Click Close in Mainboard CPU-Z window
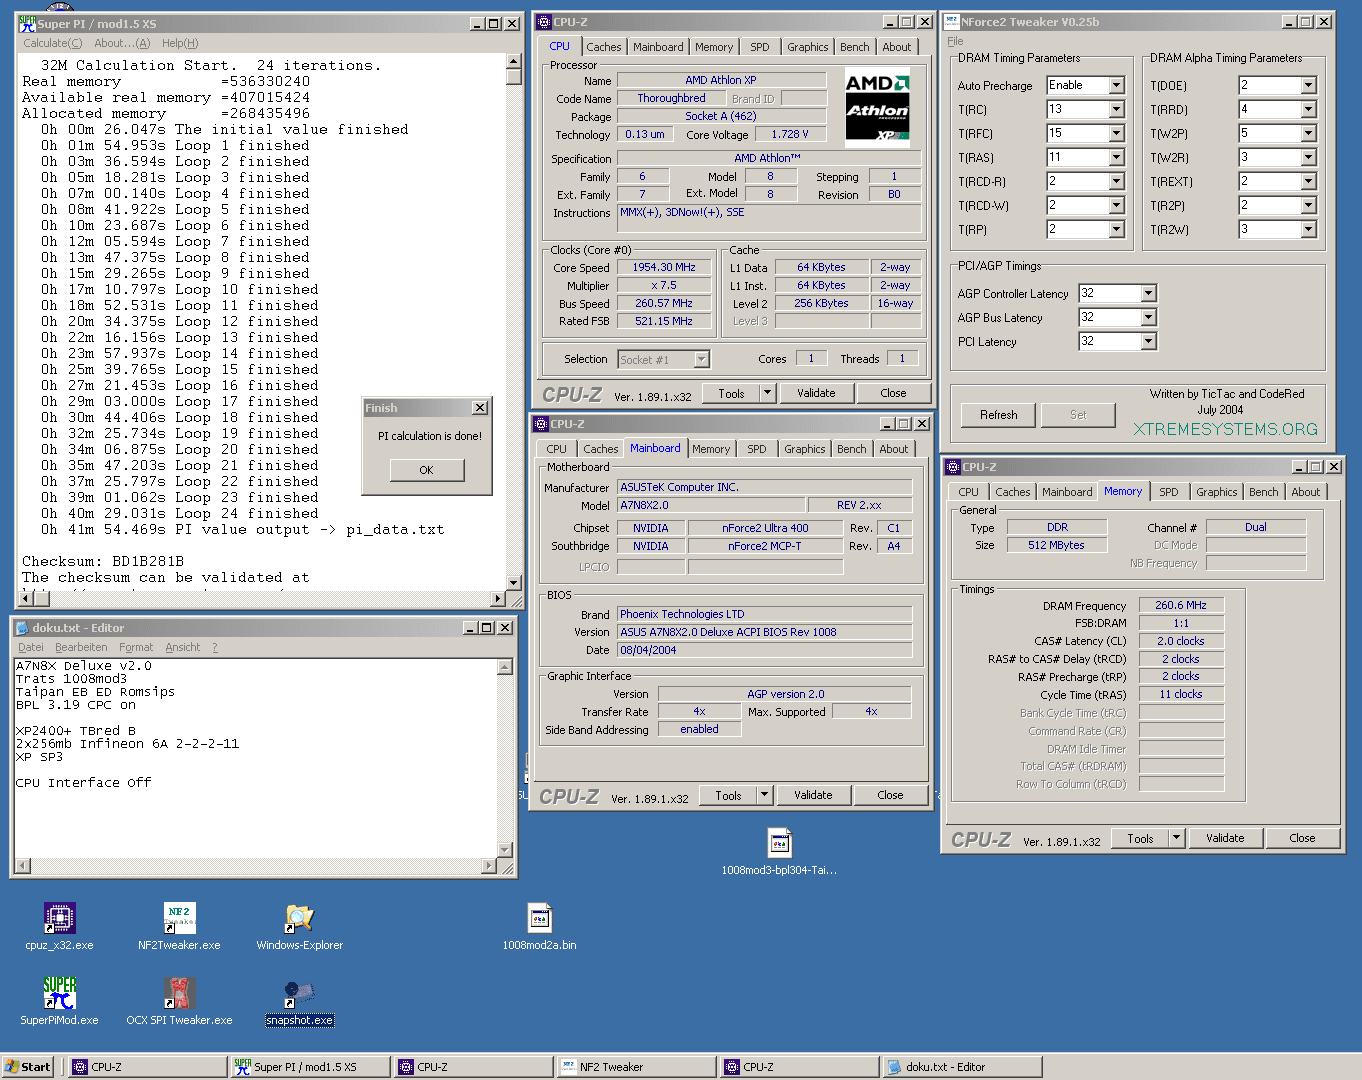Viewport: 1362px width, 1080px height. point(891,795)
